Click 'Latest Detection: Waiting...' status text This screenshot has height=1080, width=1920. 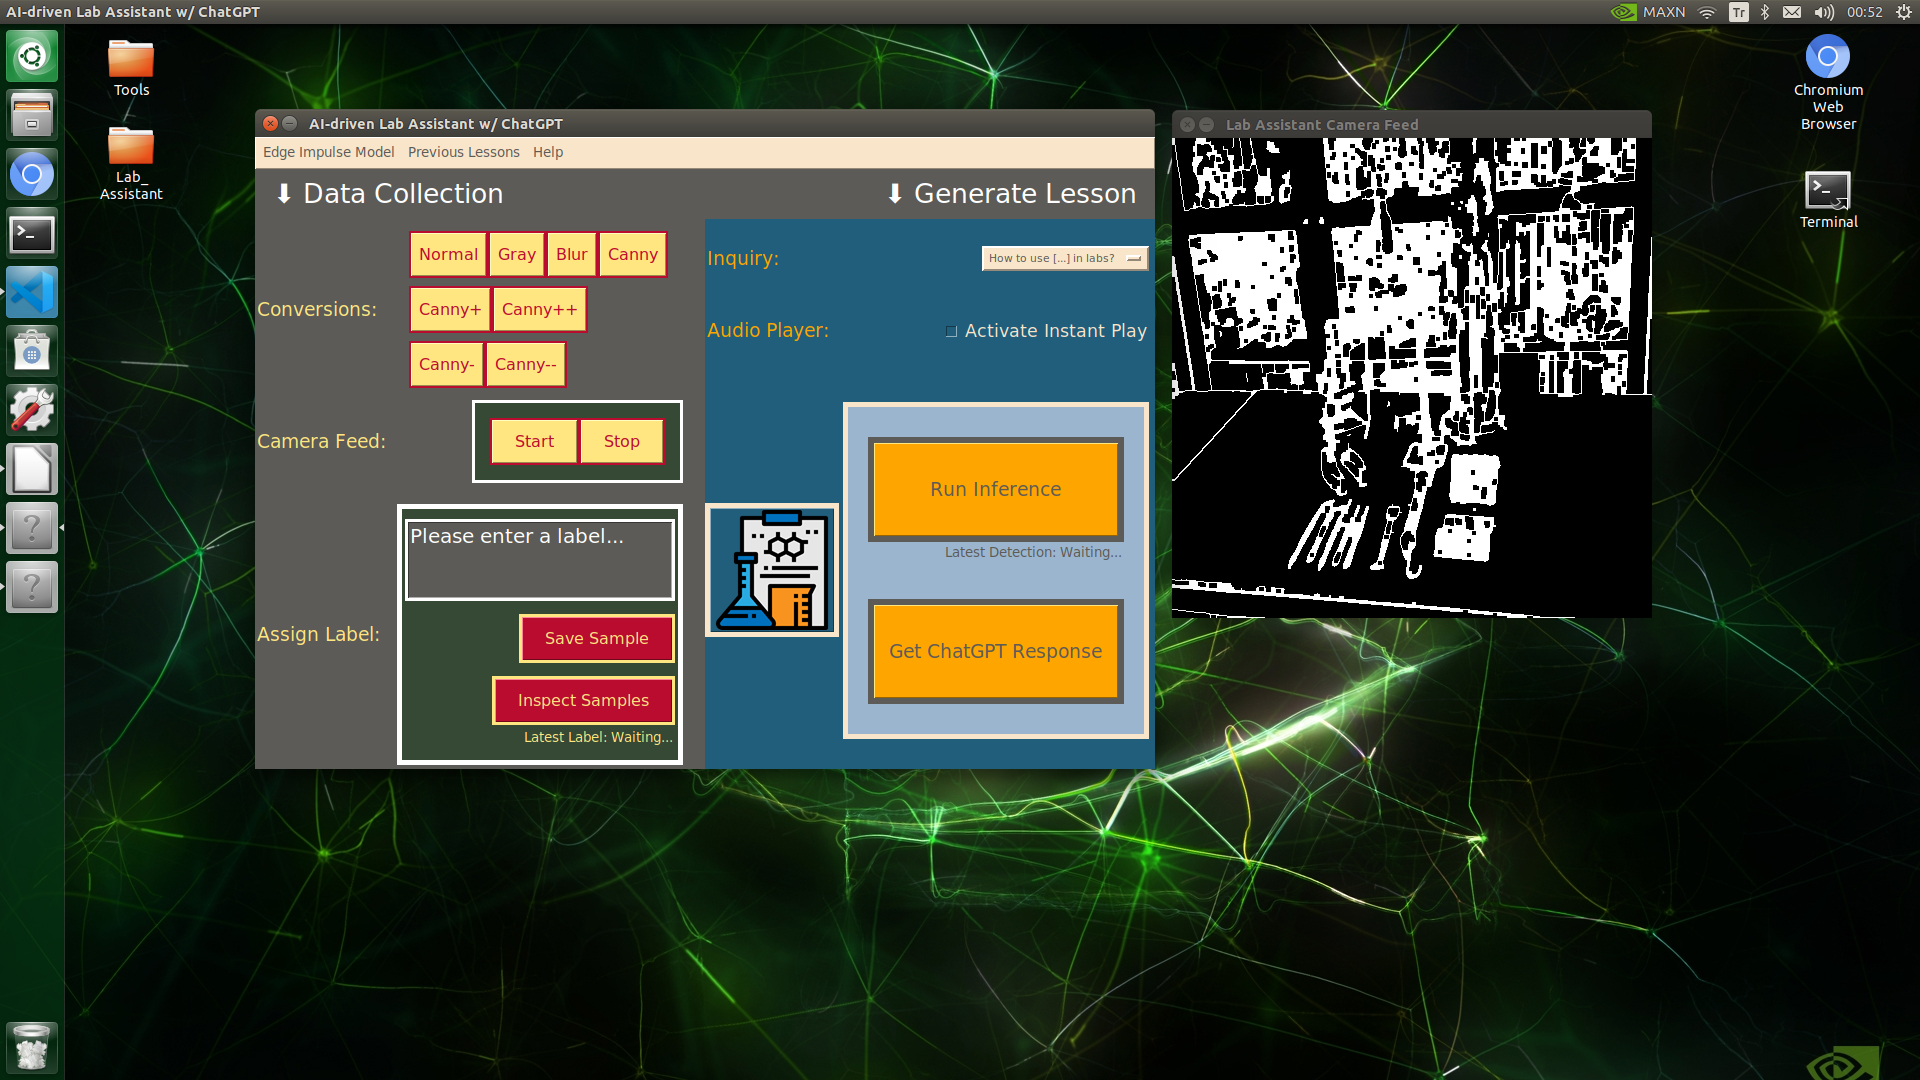click(1033, 552)
